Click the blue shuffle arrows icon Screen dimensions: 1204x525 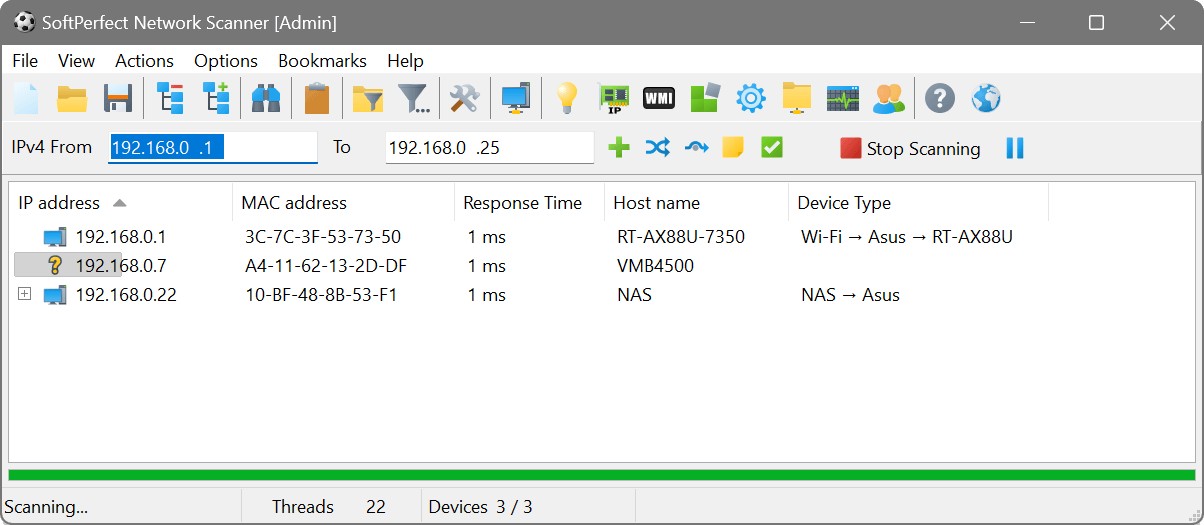pos(657,148)
